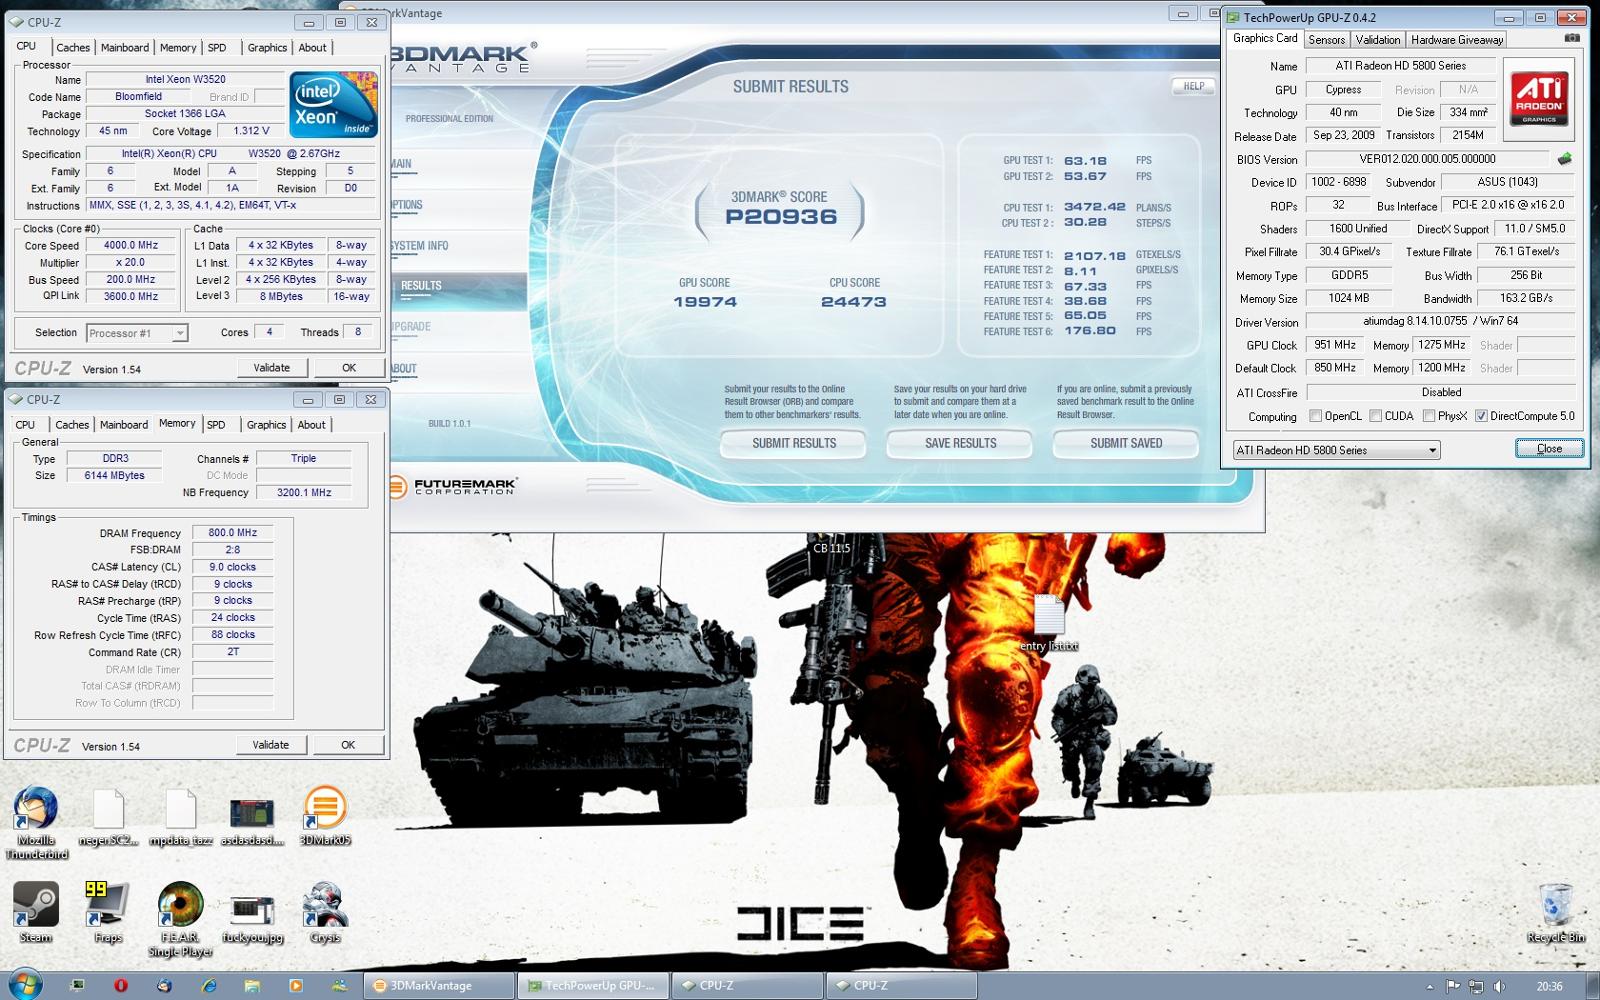Enable the CUDA checkbox in GPU-Z

click(x=1376, y=416)
